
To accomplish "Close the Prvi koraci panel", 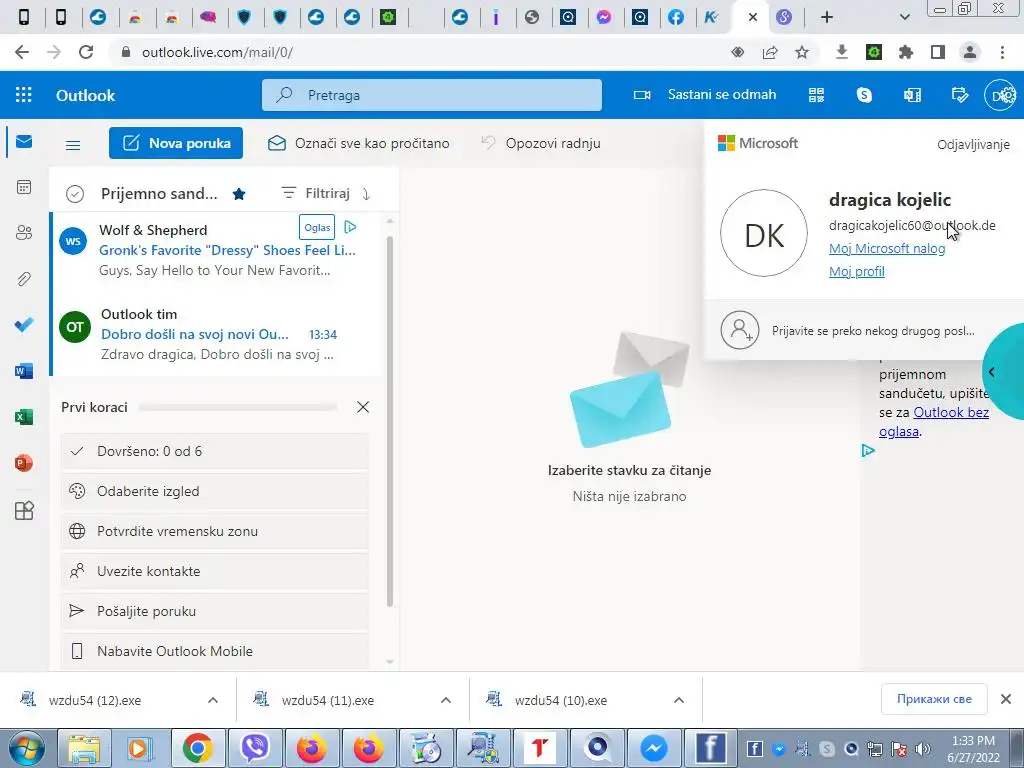I will coord(363,407).
